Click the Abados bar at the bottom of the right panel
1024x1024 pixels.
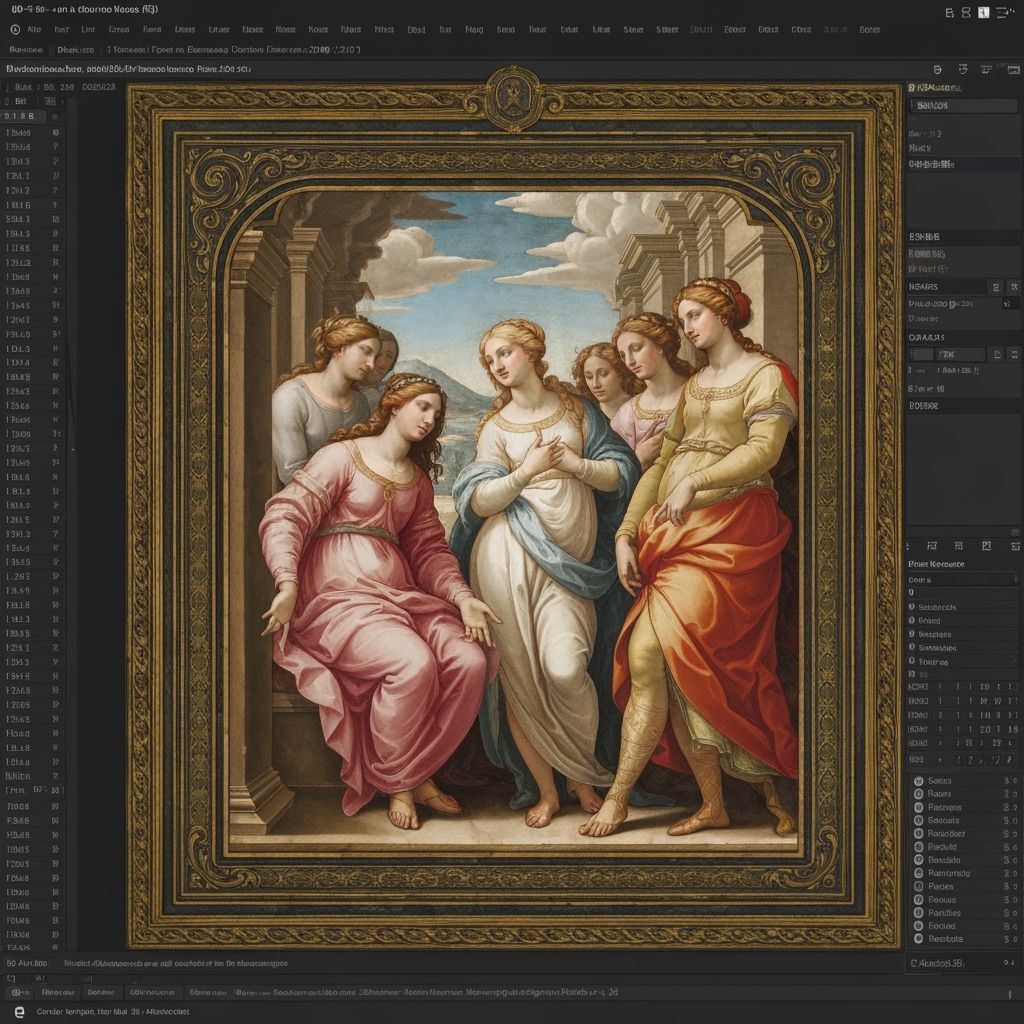point(960,964)
